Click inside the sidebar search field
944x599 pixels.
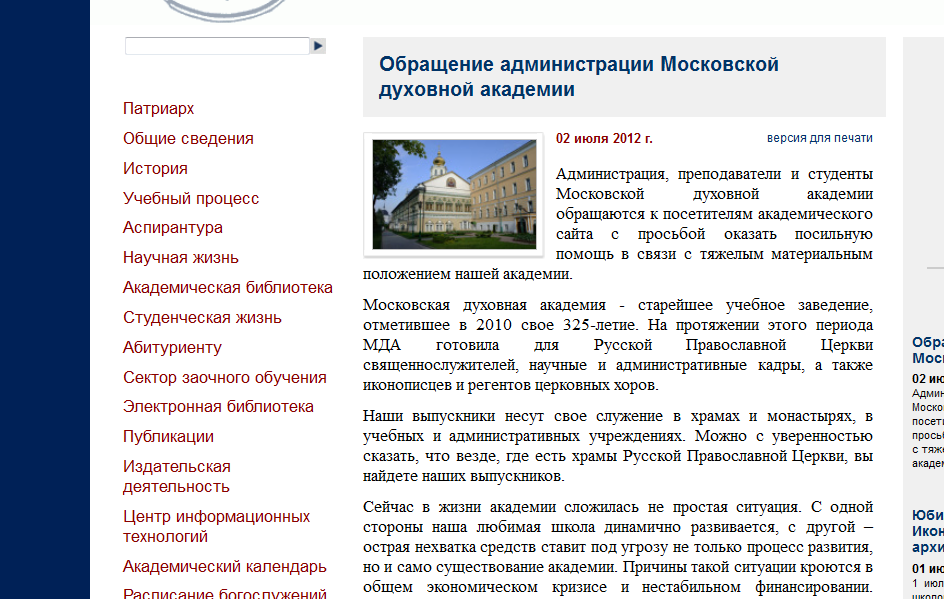(x=217, y=46)
